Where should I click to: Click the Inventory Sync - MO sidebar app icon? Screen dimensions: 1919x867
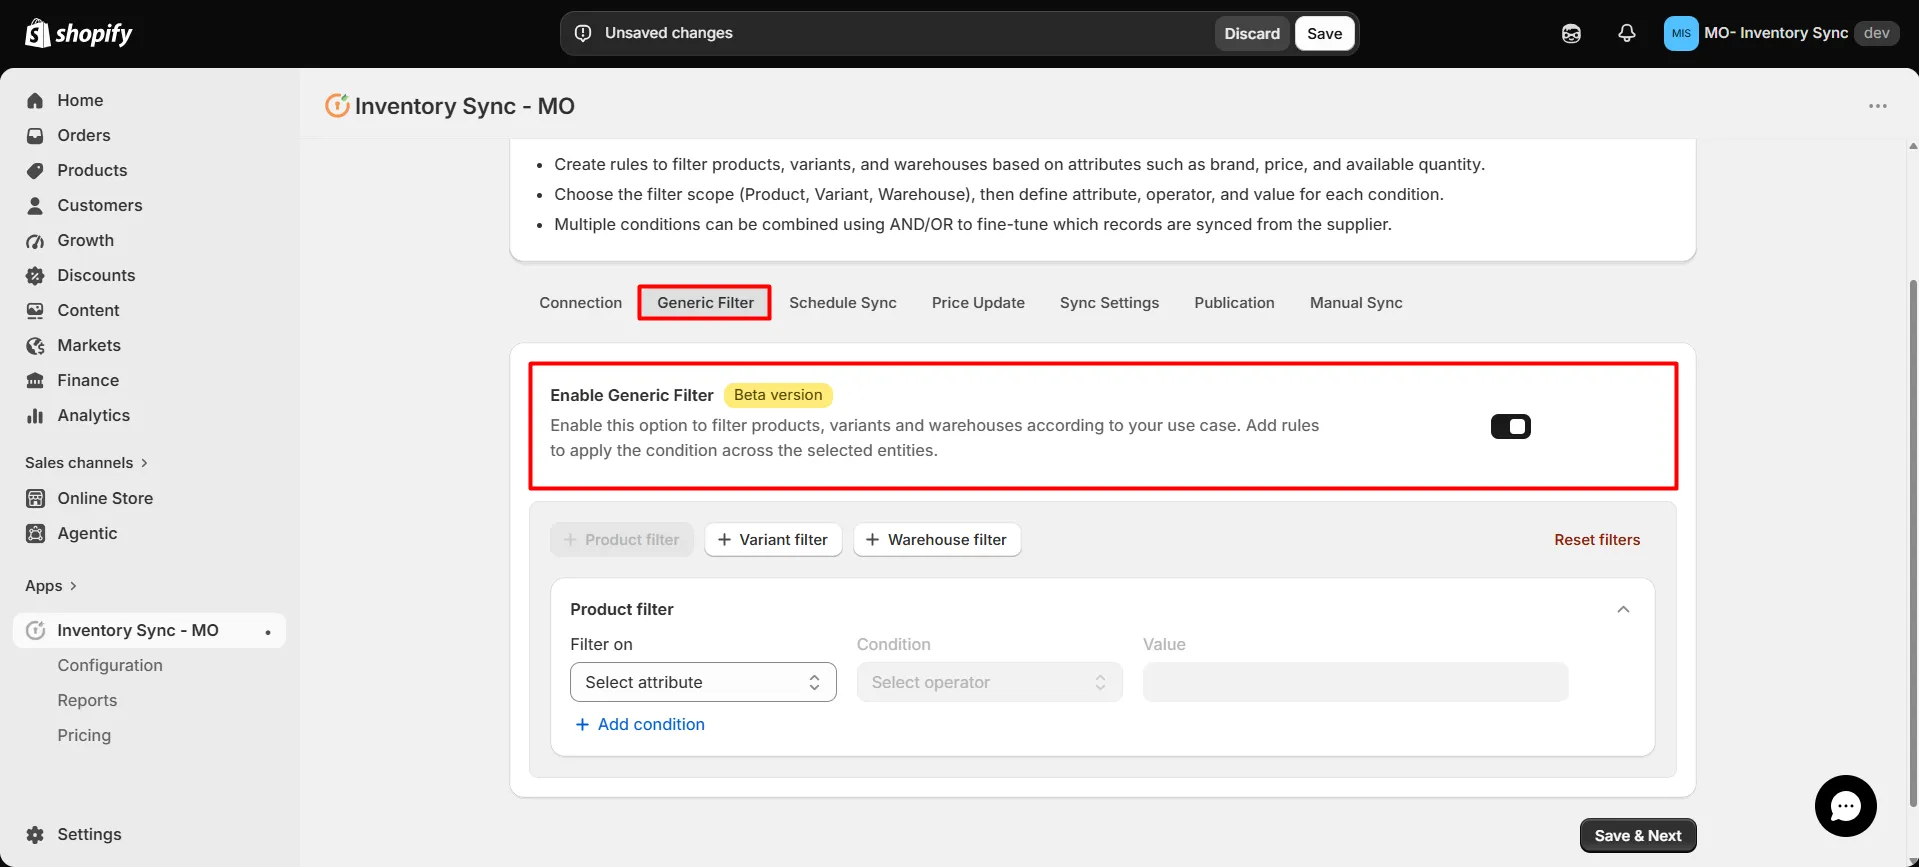(x=35, y=630)
